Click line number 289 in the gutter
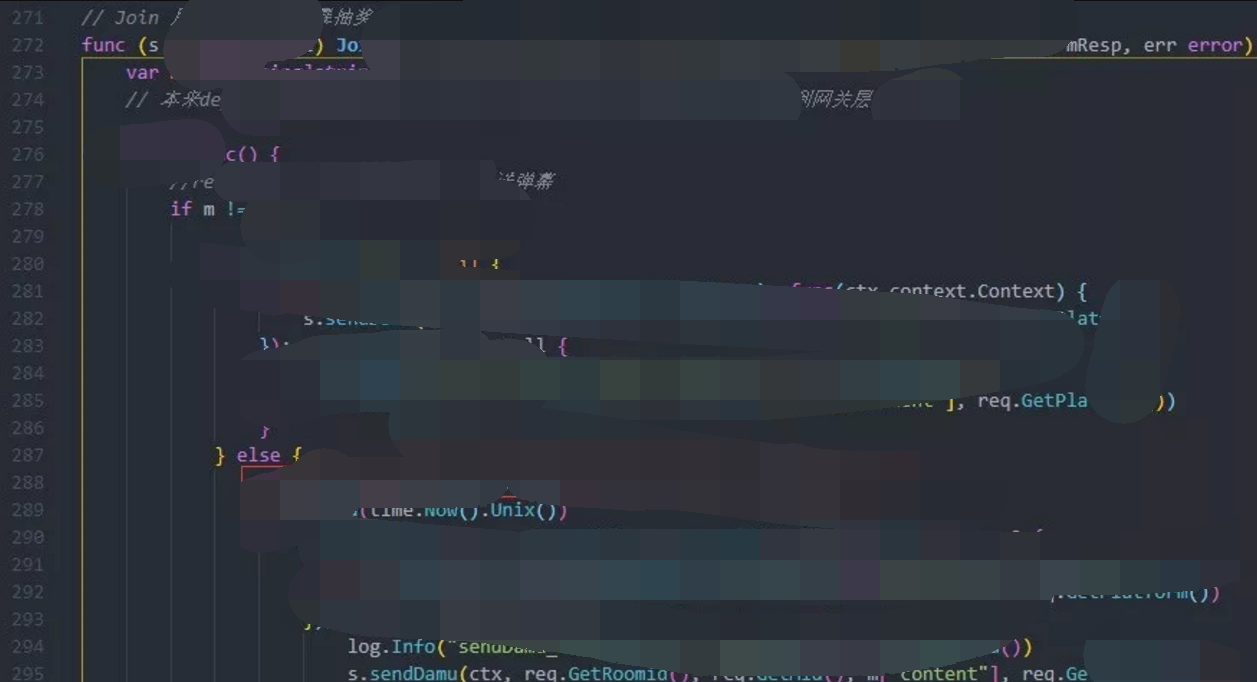This screenshot has height=682, width=1257. coord(29,510)
